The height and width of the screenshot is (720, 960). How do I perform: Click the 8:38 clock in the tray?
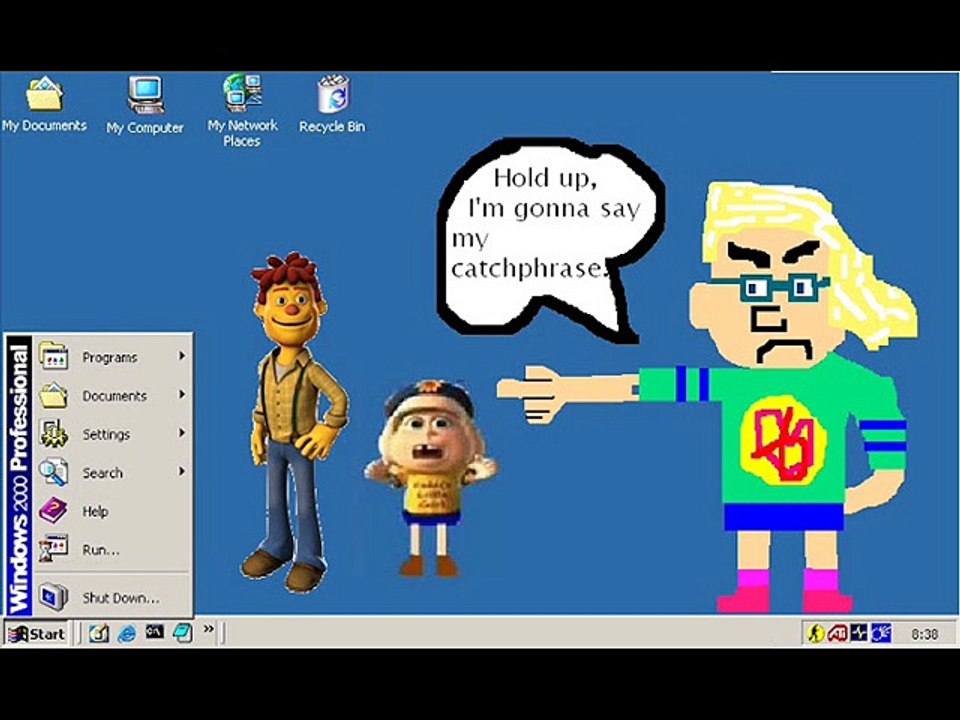(x=924, y=634)
